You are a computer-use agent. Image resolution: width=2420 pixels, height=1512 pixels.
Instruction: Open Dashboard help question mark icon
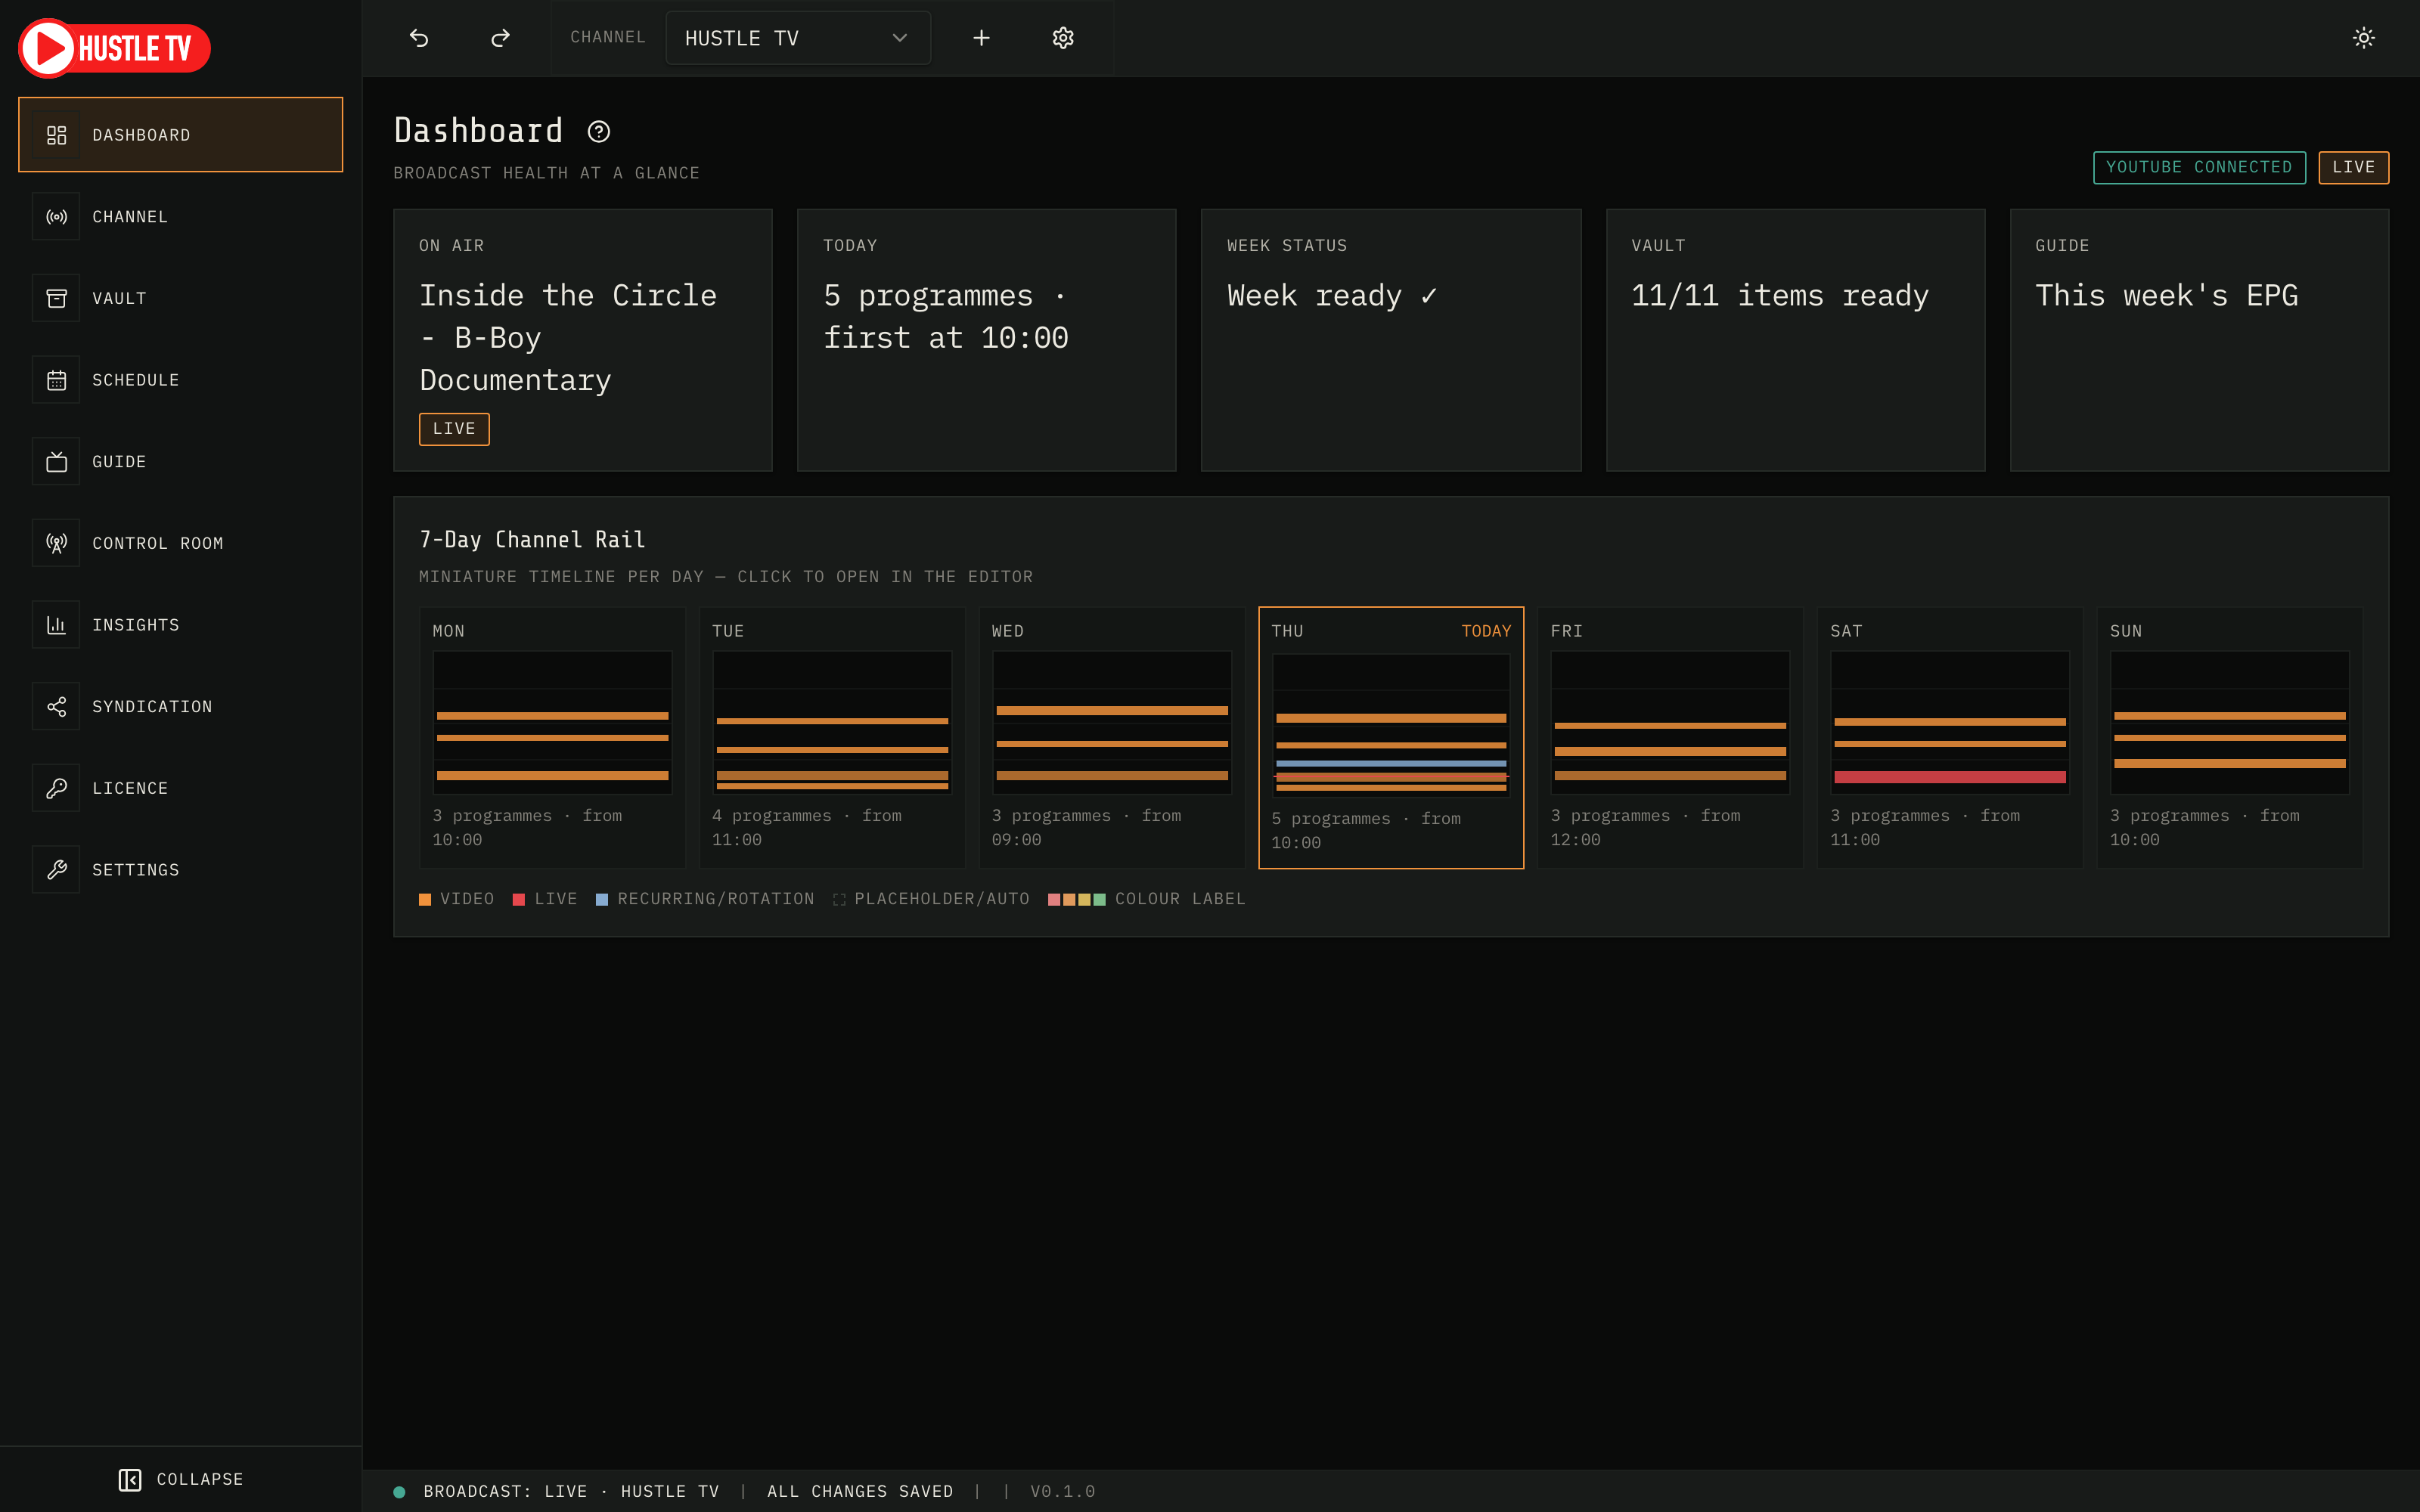(x=598, y=132)
